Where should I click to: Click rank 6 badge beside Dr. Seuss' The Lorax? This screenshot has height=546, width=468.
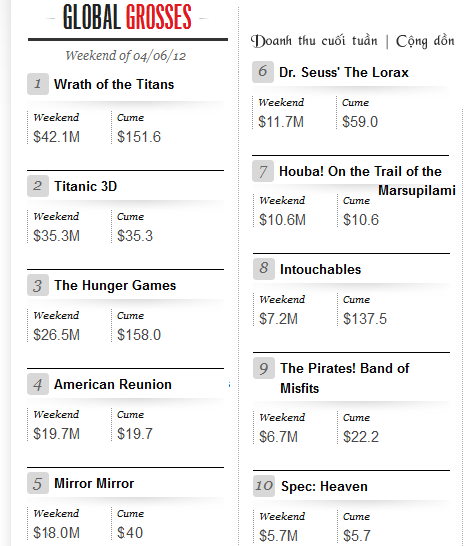click(x=263, y=72)
